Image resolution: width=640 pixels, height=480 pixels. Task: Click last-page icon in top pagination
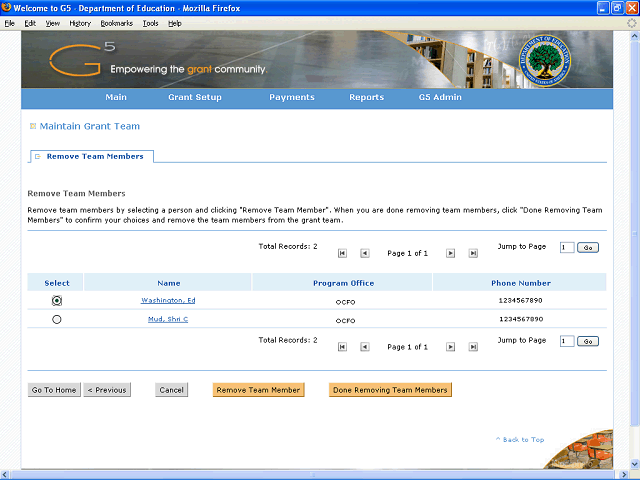click(x=473, y=253)
